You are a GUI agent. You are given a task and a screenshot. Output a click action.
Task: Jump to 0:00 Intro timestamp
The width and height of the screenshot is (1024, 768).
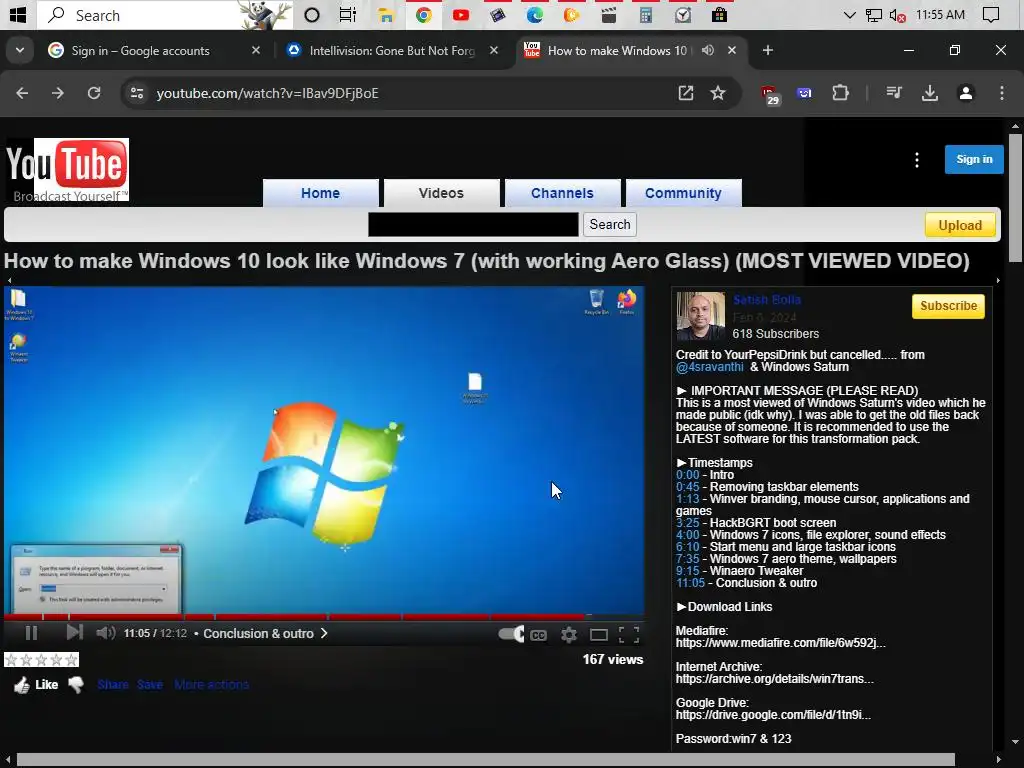coord(687,475)
